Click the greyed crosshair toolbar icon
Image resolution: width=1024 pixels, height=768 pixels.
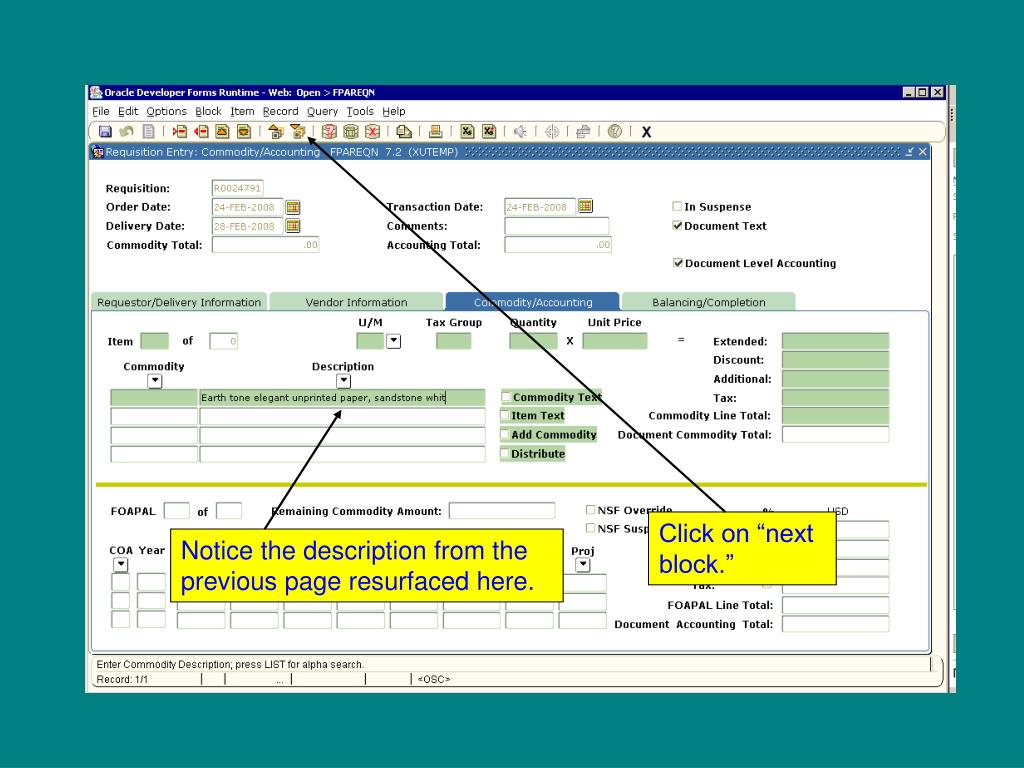click(x=552, y=131)
